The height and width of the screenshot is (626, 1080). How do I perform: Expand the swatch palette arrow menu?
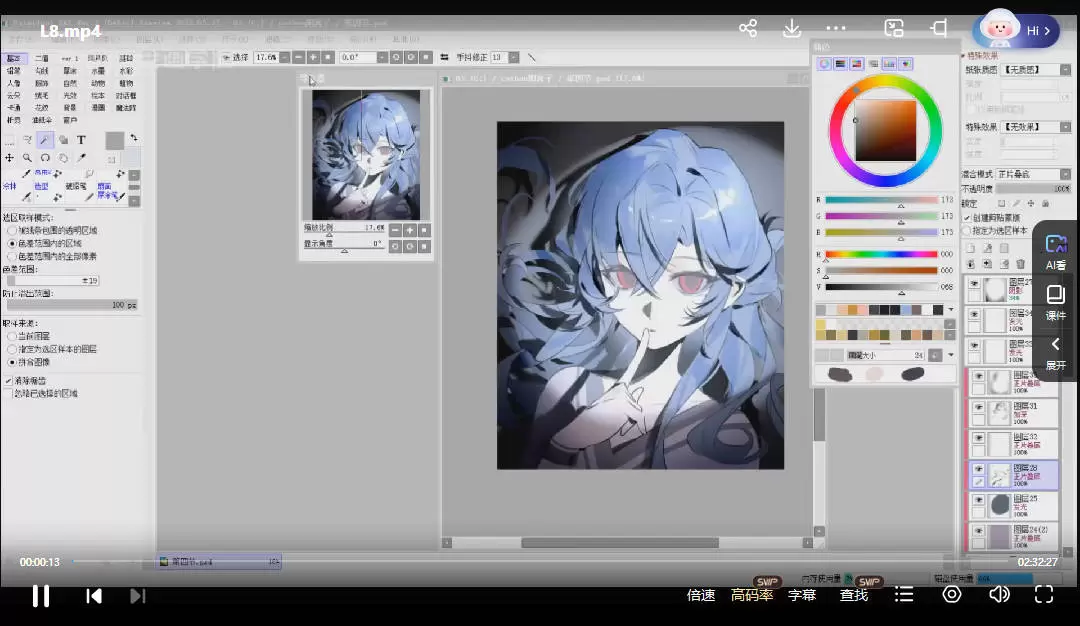click(x=951, y=309)
